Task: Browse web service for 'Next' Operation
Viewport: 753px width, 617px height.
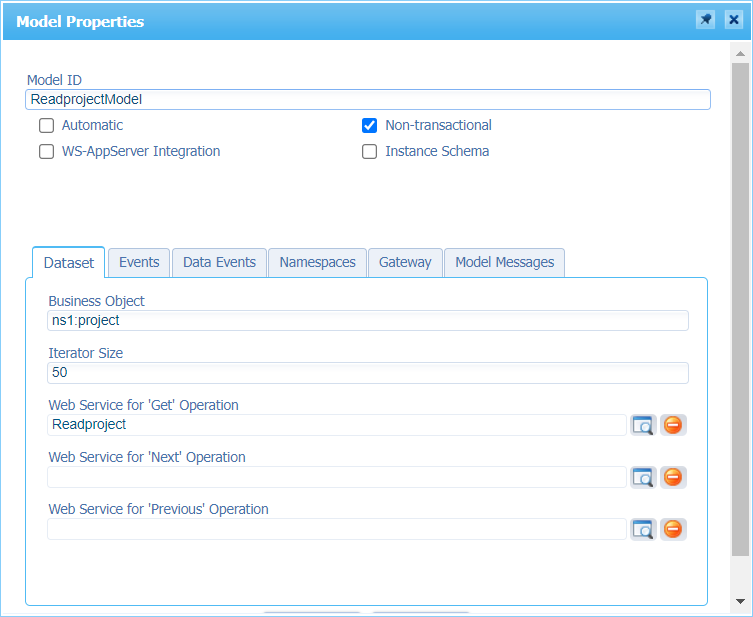Action: [643, 477]
